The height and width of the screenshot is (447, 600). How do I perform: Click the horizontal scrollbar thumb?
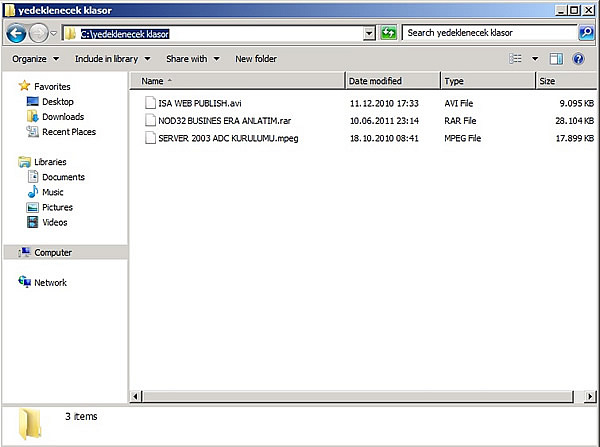[x=358, y=396]
